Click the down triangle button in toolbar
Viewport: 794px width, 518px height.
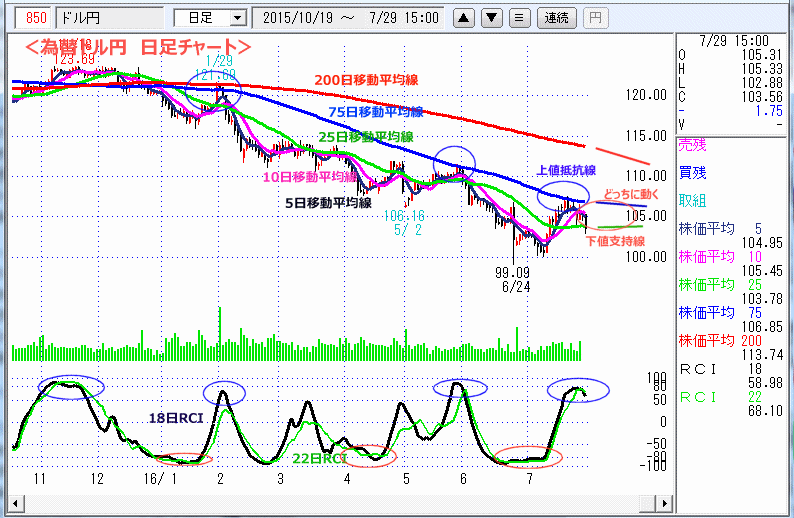(x=492, y=18)
